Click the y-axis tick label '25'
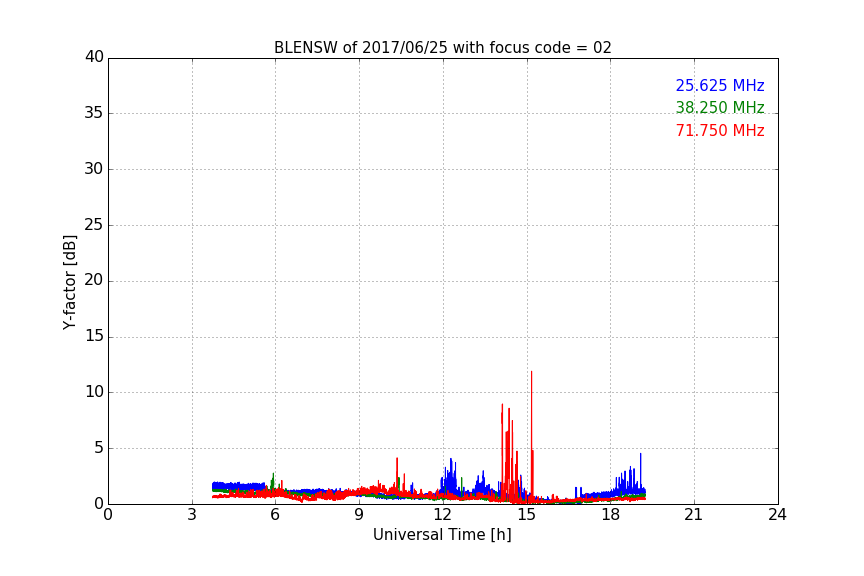The image size is (864, 576). coord(94,224)
